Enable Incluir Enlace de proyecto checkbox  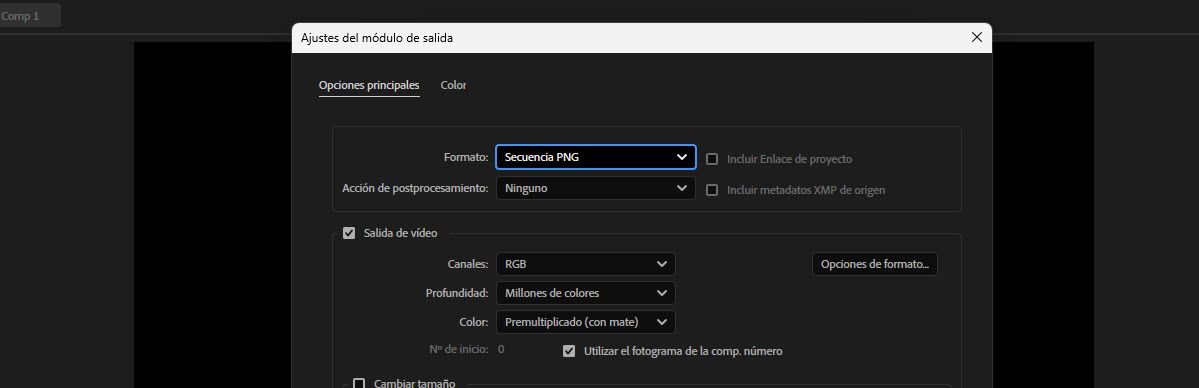[x=712, y=159]
